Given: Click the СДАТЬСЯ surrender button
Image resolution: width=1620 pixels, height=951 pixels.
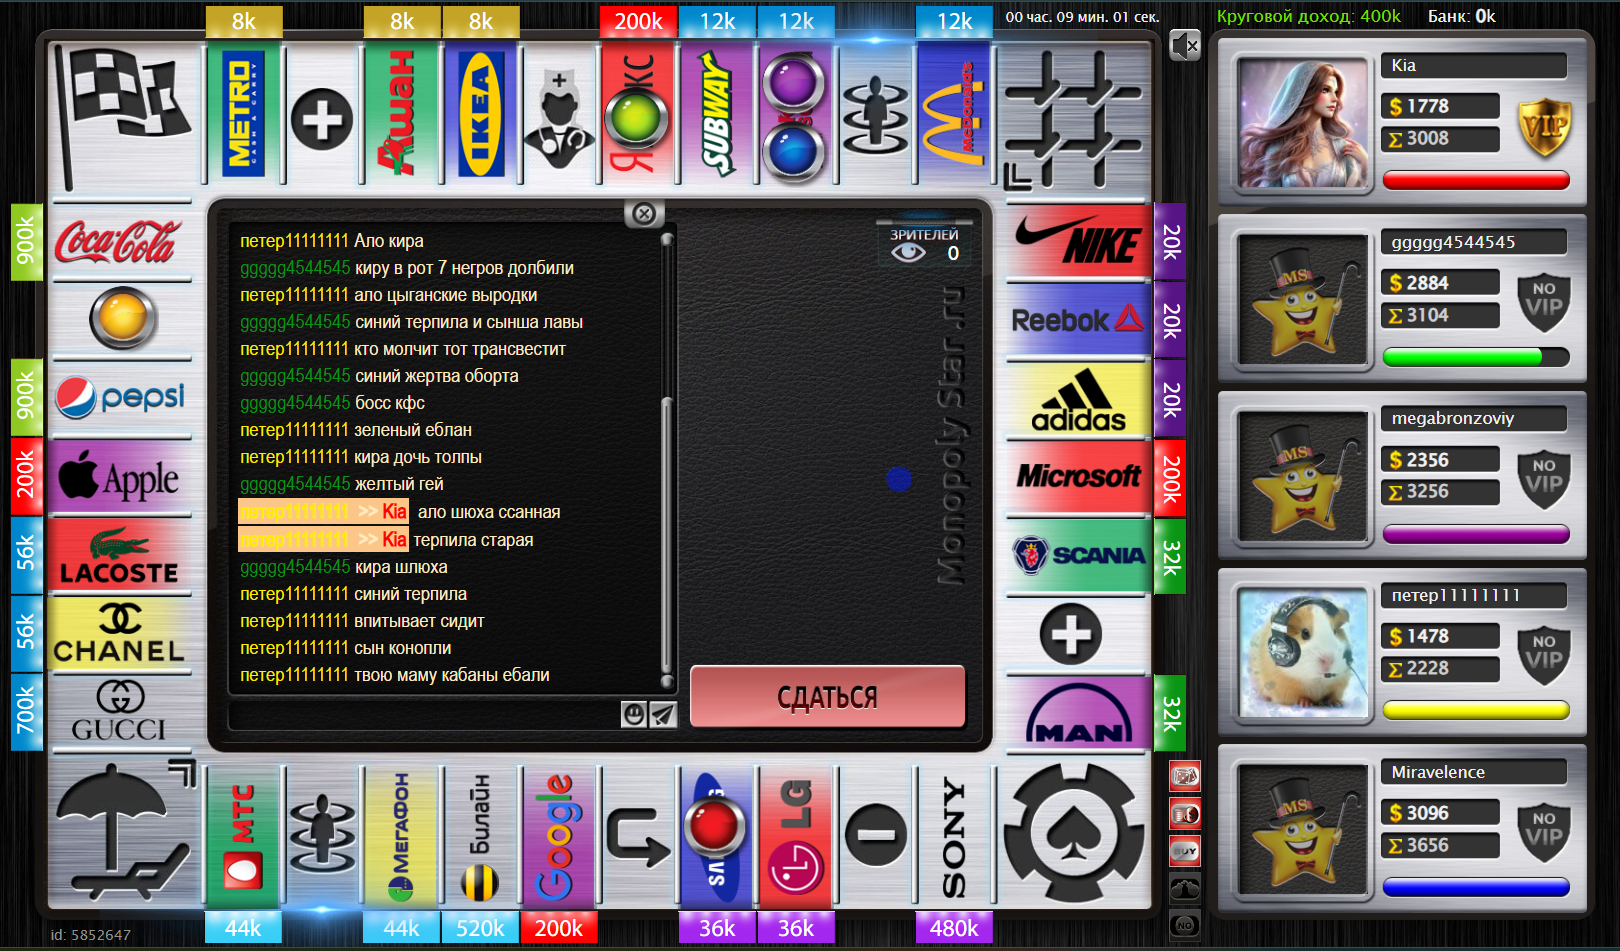Looking at the screenshot, I should tap(827, 697).
